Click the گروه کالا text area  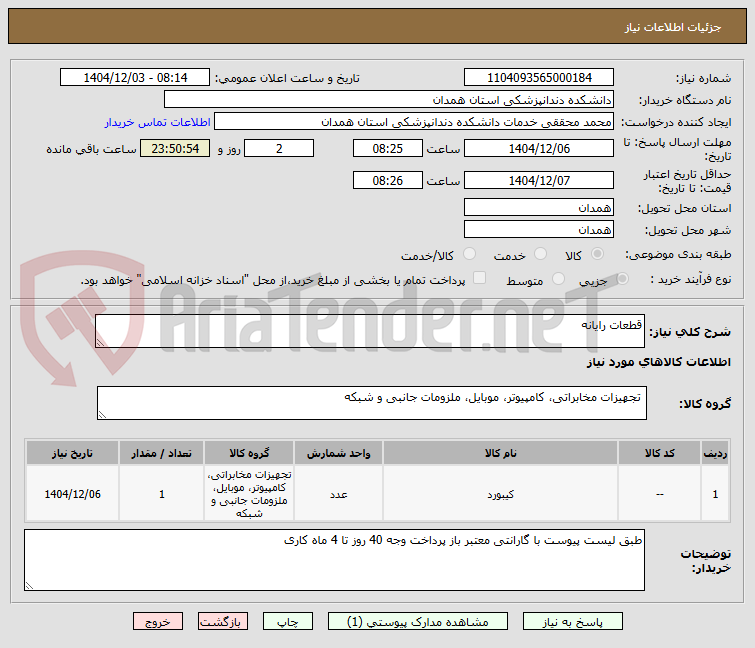(372, 403)
